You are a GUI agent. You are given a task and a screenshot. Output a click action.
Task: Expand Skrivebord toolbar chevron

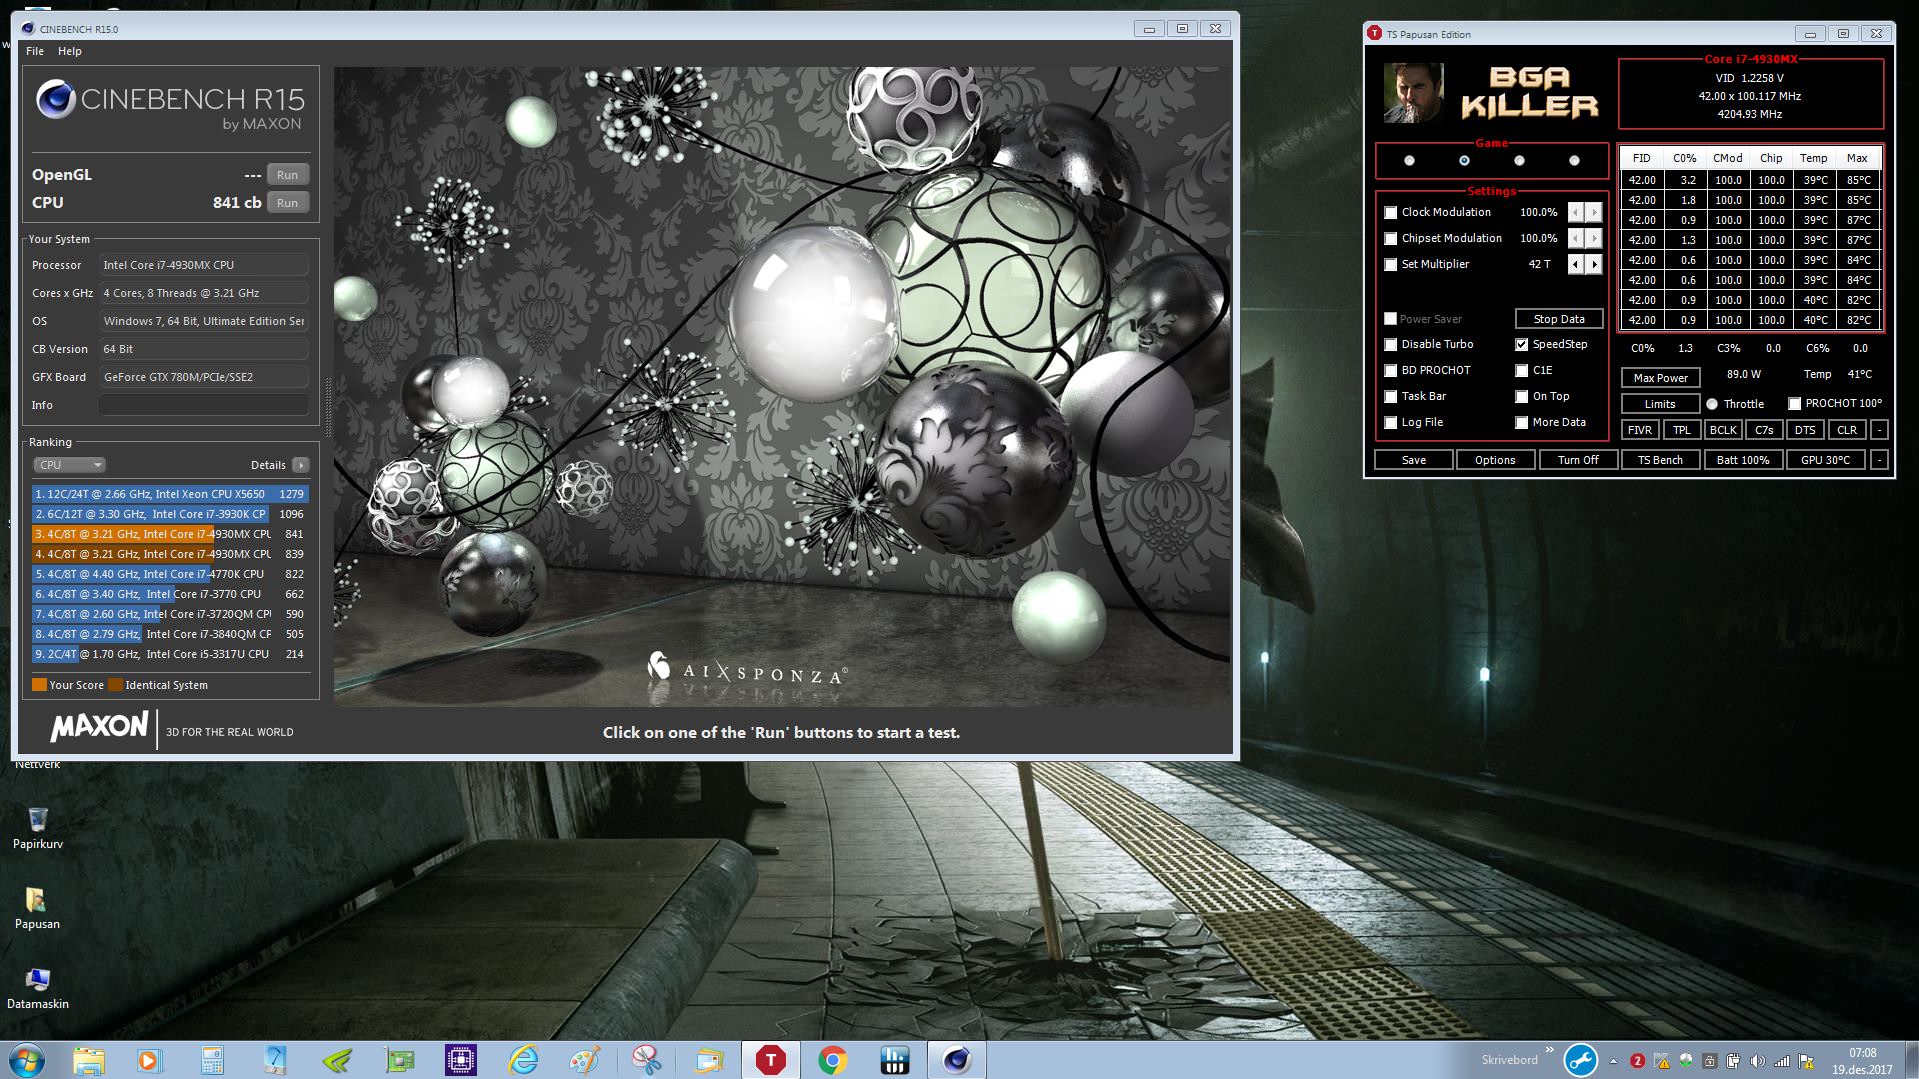coord(1549,1050)
